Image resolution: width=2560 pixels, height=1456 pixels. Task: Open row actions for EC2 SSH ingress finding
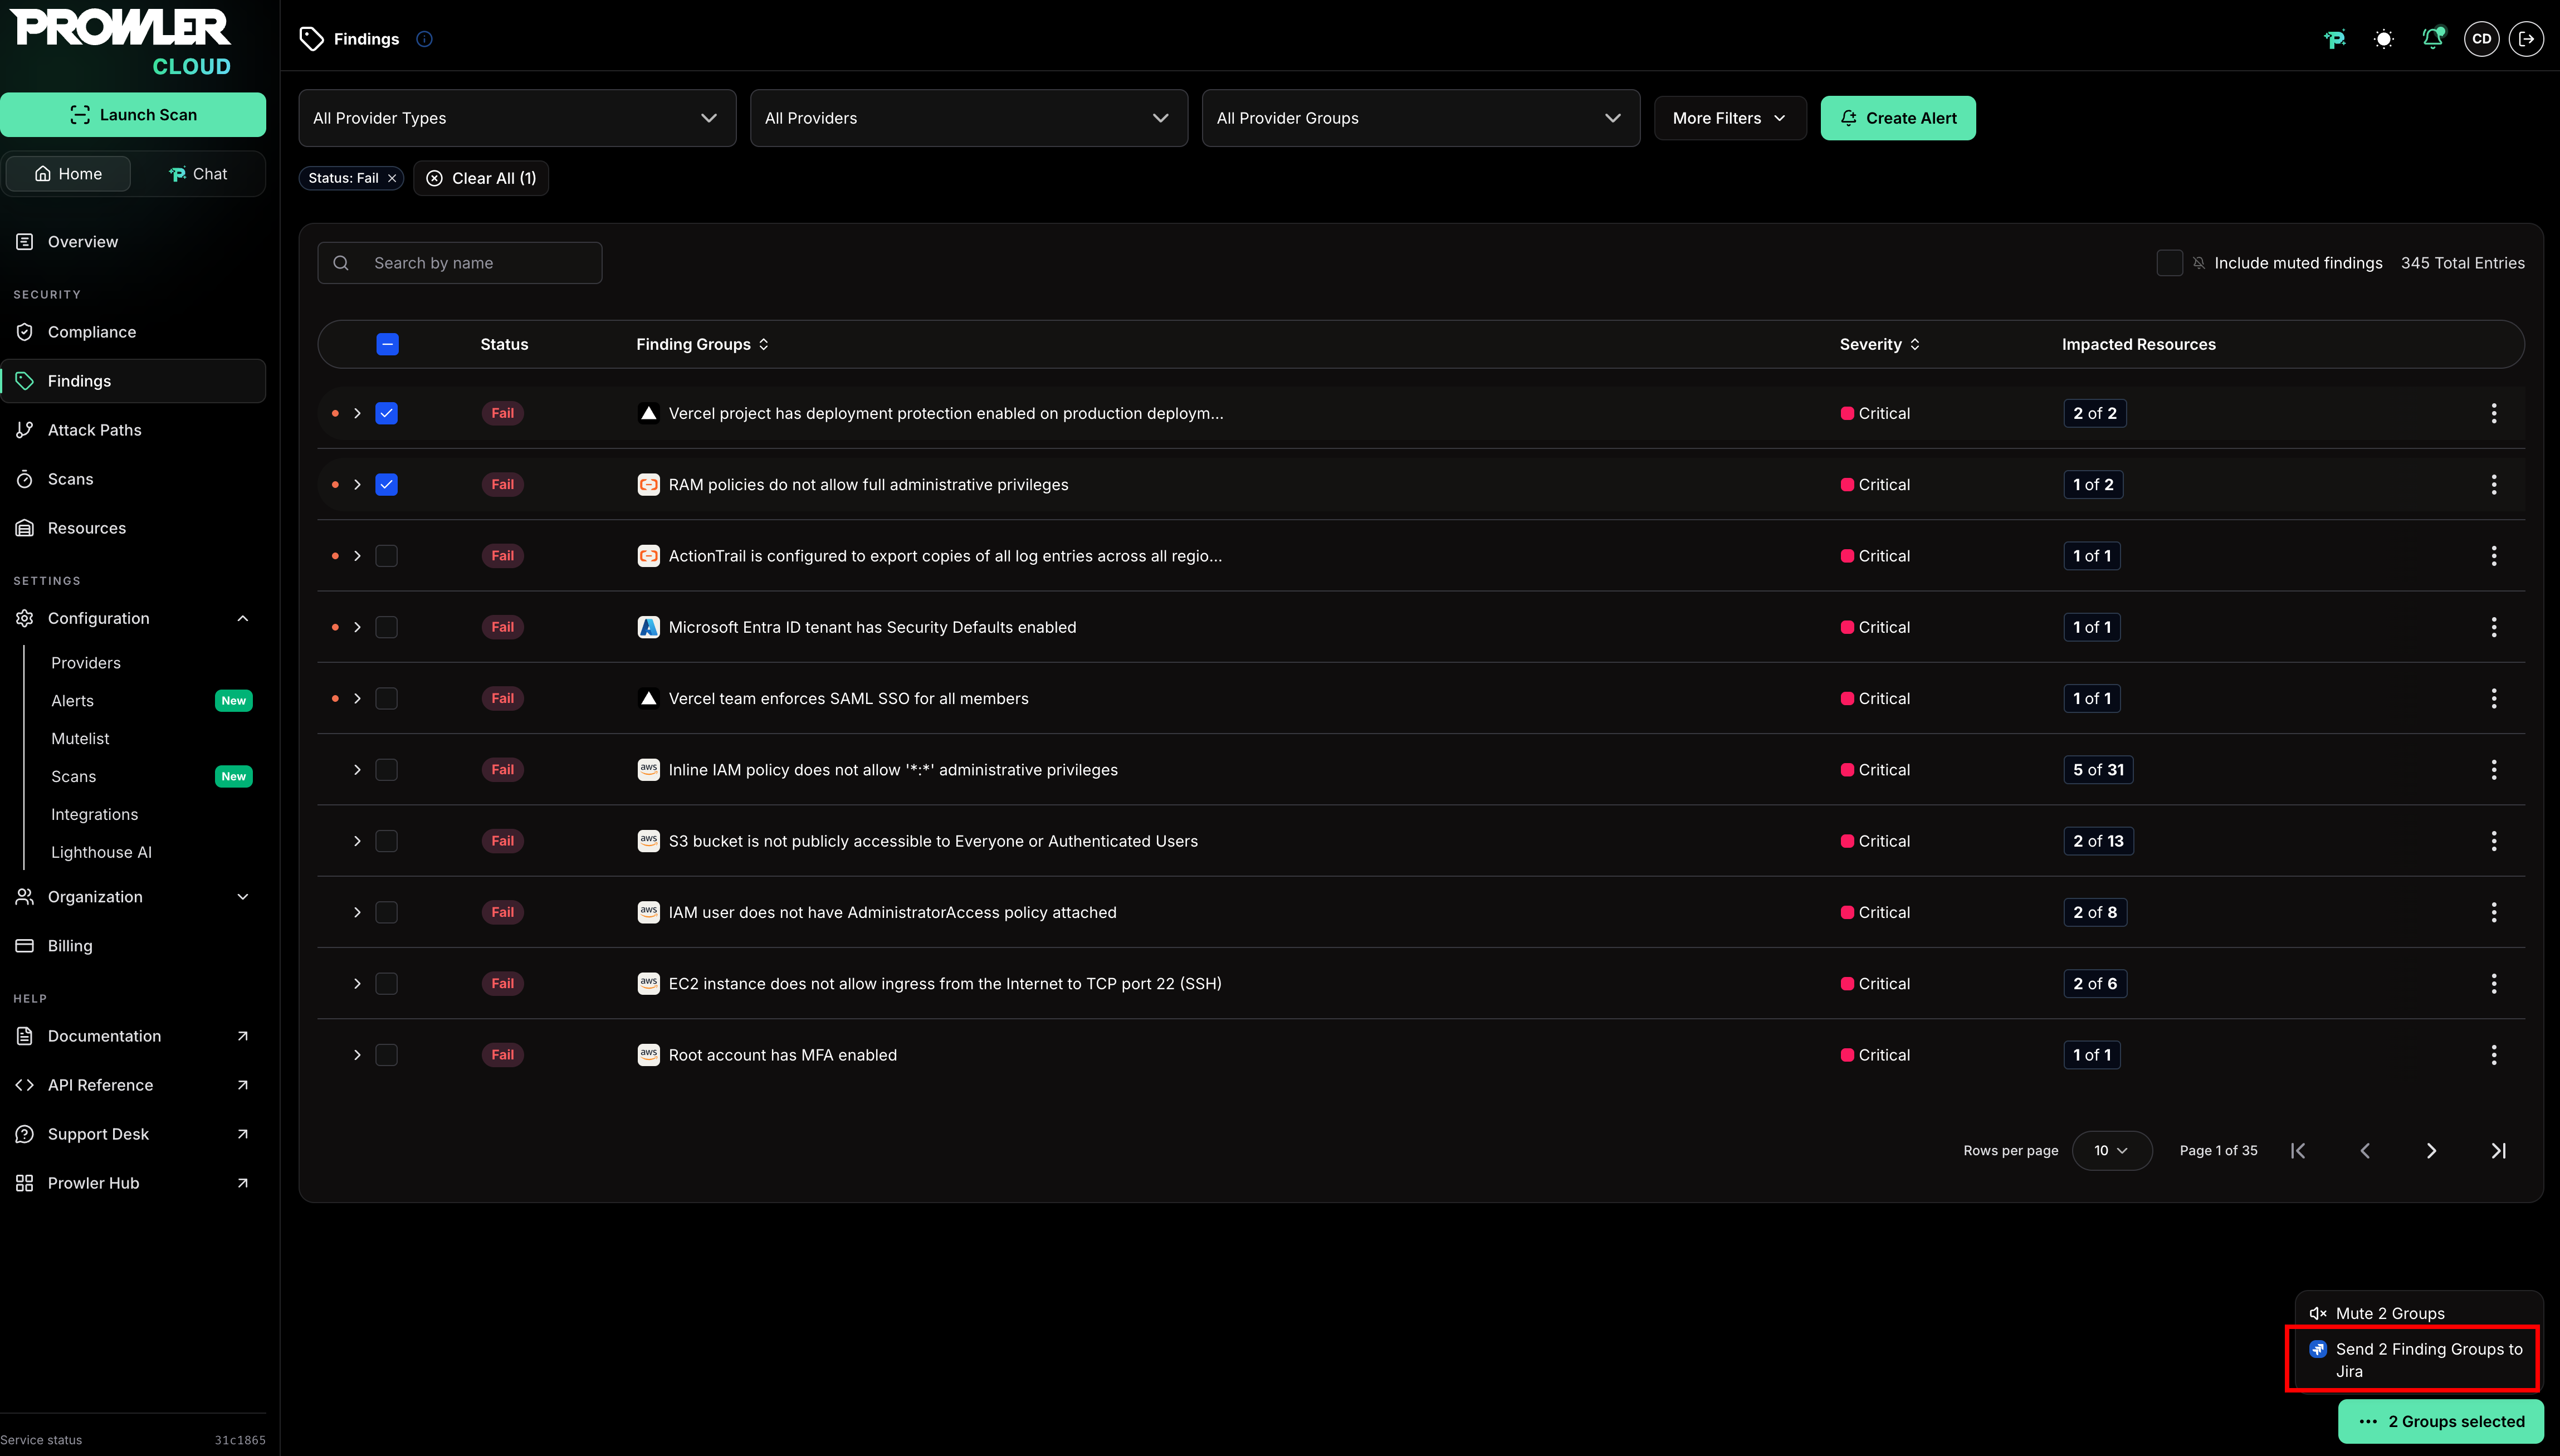[2494, 984]
